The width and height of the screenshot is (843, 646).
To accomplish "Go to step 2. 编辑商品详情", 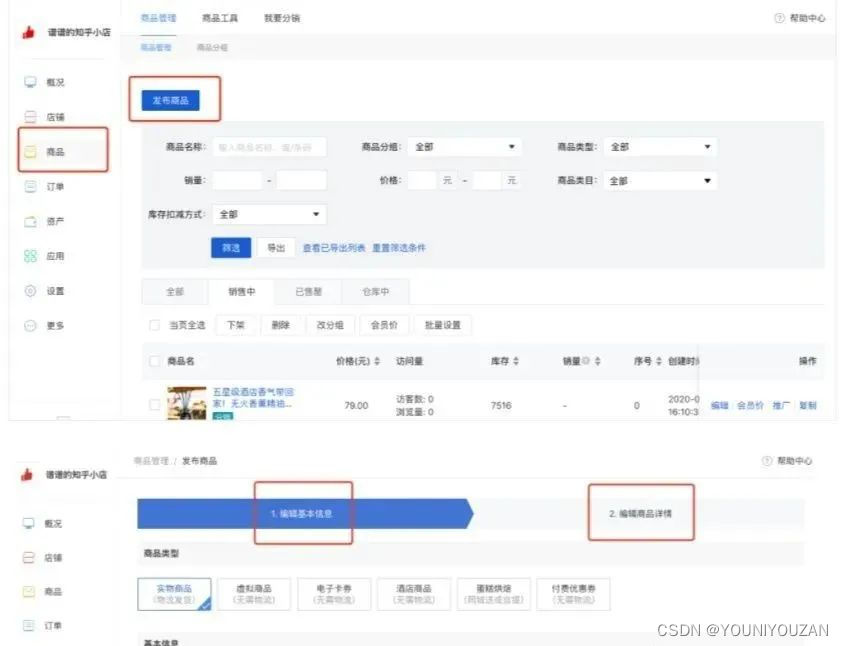I will [640, 514].
